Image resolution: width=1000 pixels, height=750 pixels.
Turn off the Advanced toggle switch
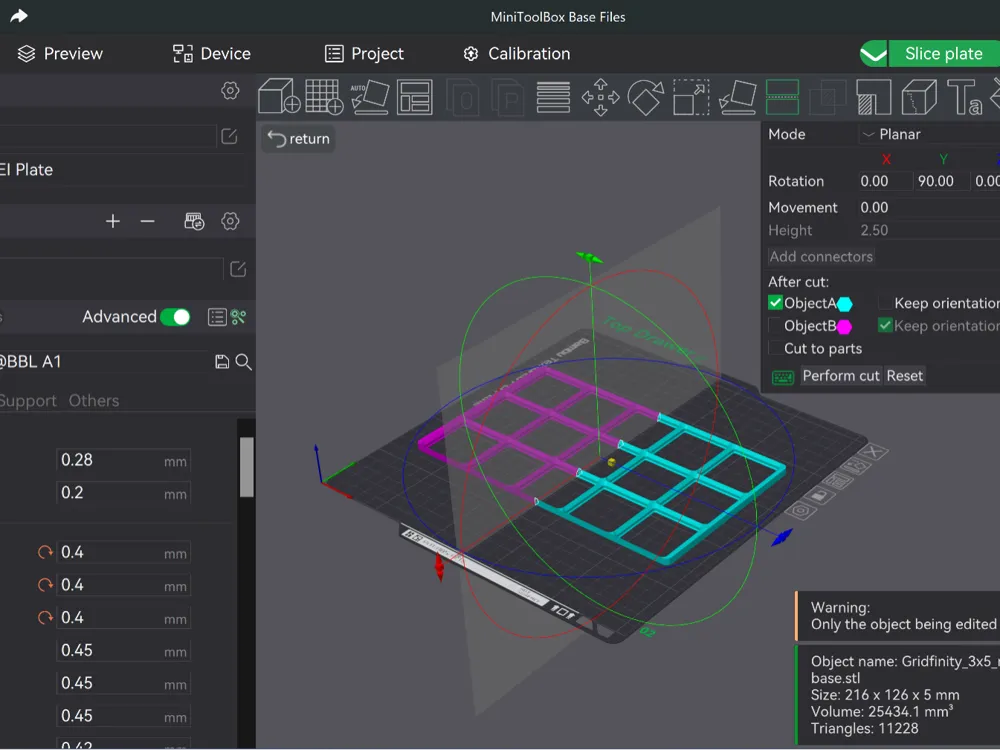[x=175, y=317]
